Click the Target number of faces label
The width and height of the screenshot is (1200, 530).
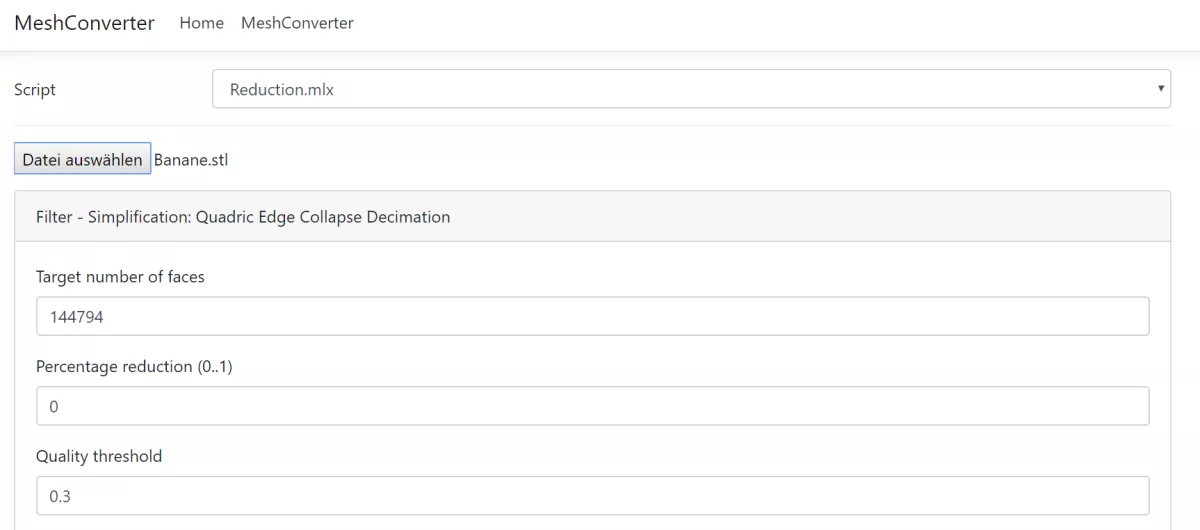coord(120,277)
